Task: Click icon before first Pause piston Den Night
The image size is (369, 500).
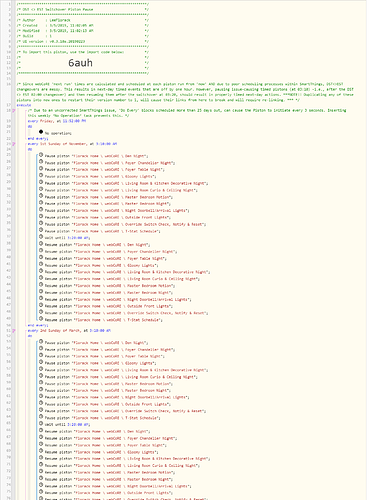Action: click(x=41, y=155)
